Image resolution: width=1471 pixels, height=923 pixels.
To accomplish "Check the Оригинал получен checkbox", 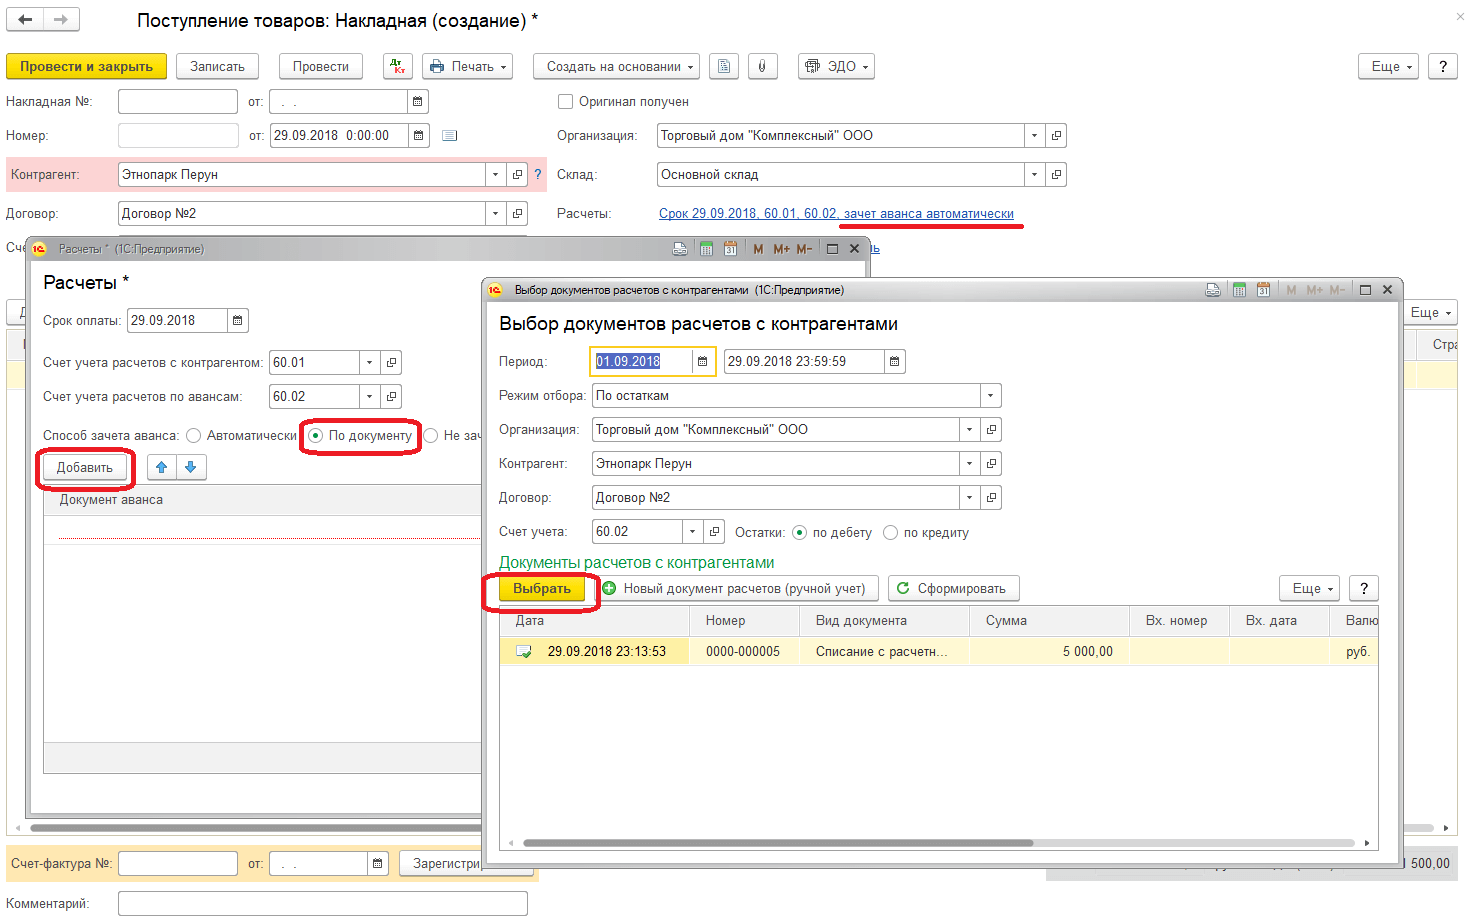I will tap(566, 102).
